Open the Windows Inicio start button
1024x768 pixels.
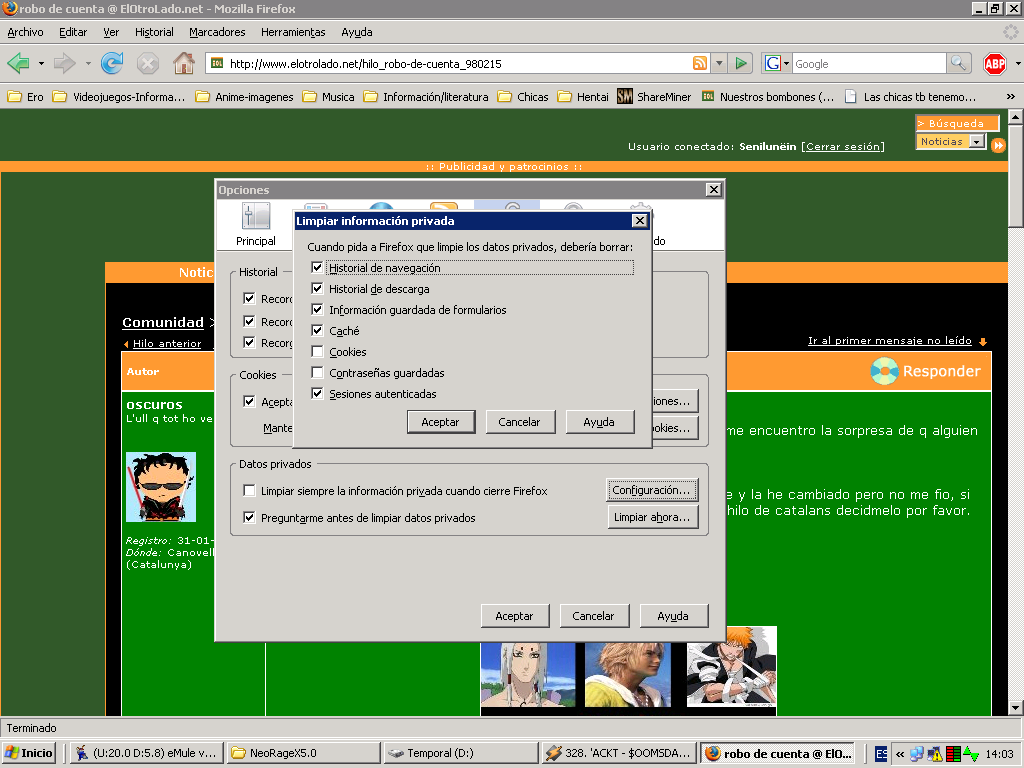29,753
